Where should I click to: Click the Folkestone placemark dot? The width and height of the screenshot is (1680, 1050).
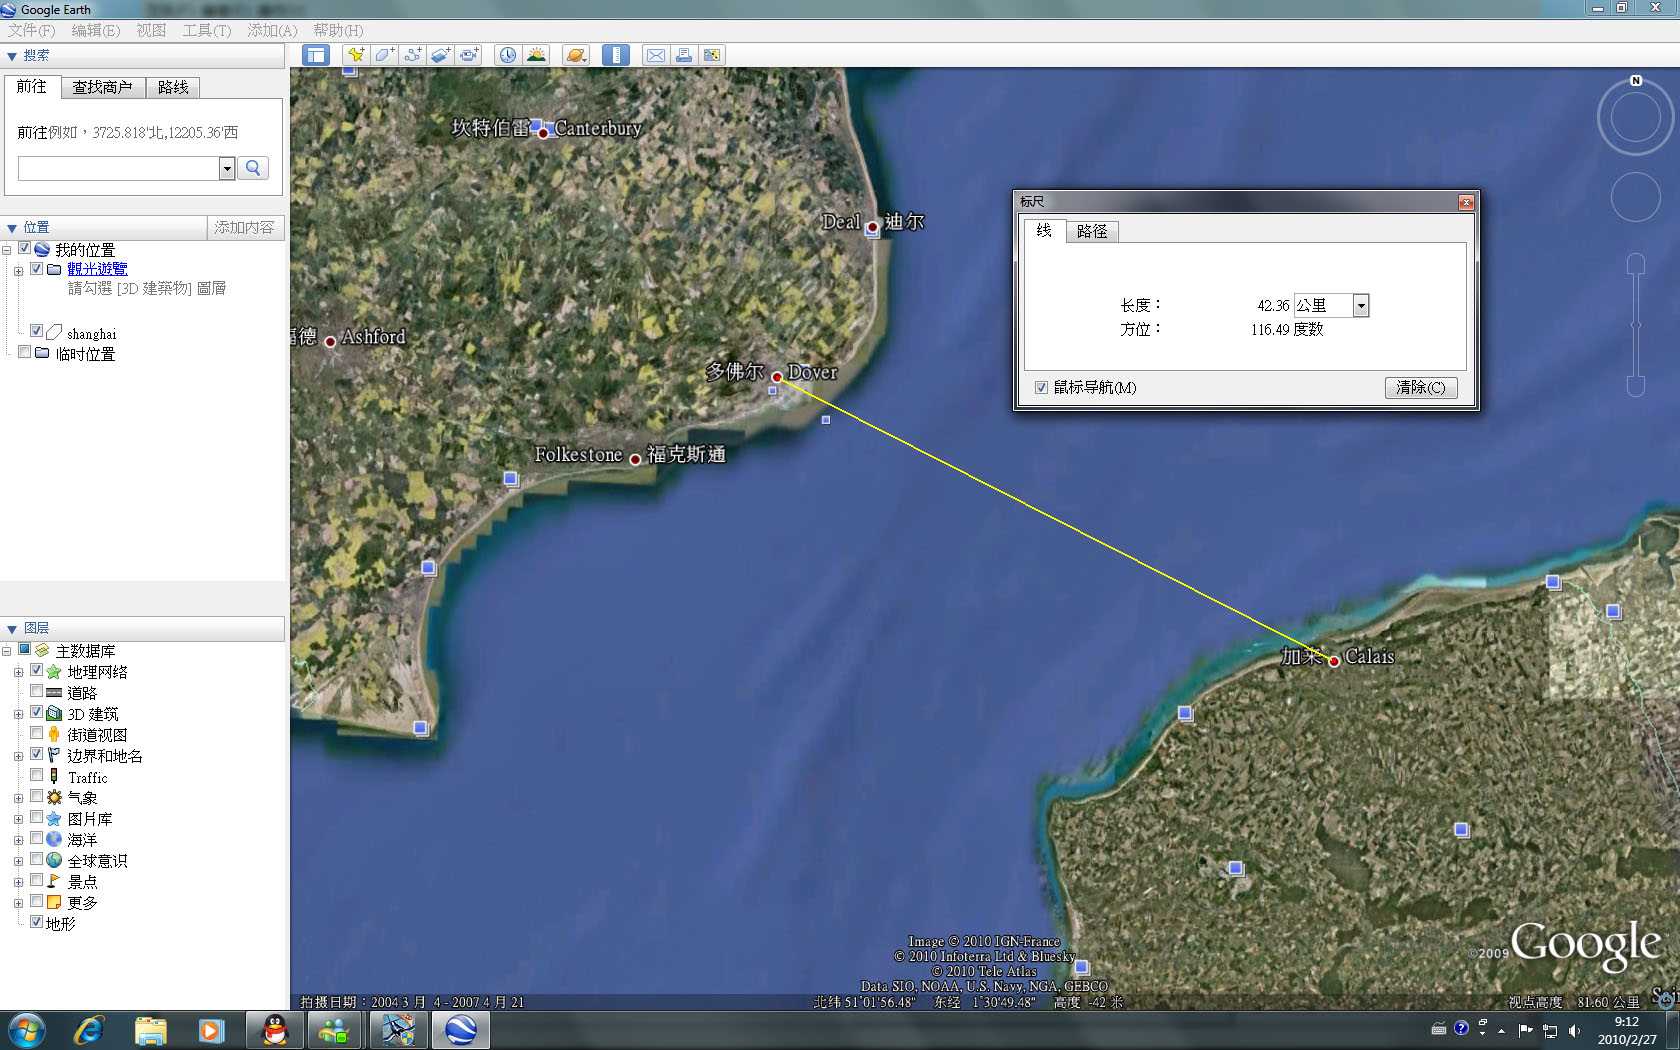tap(635, 460)
